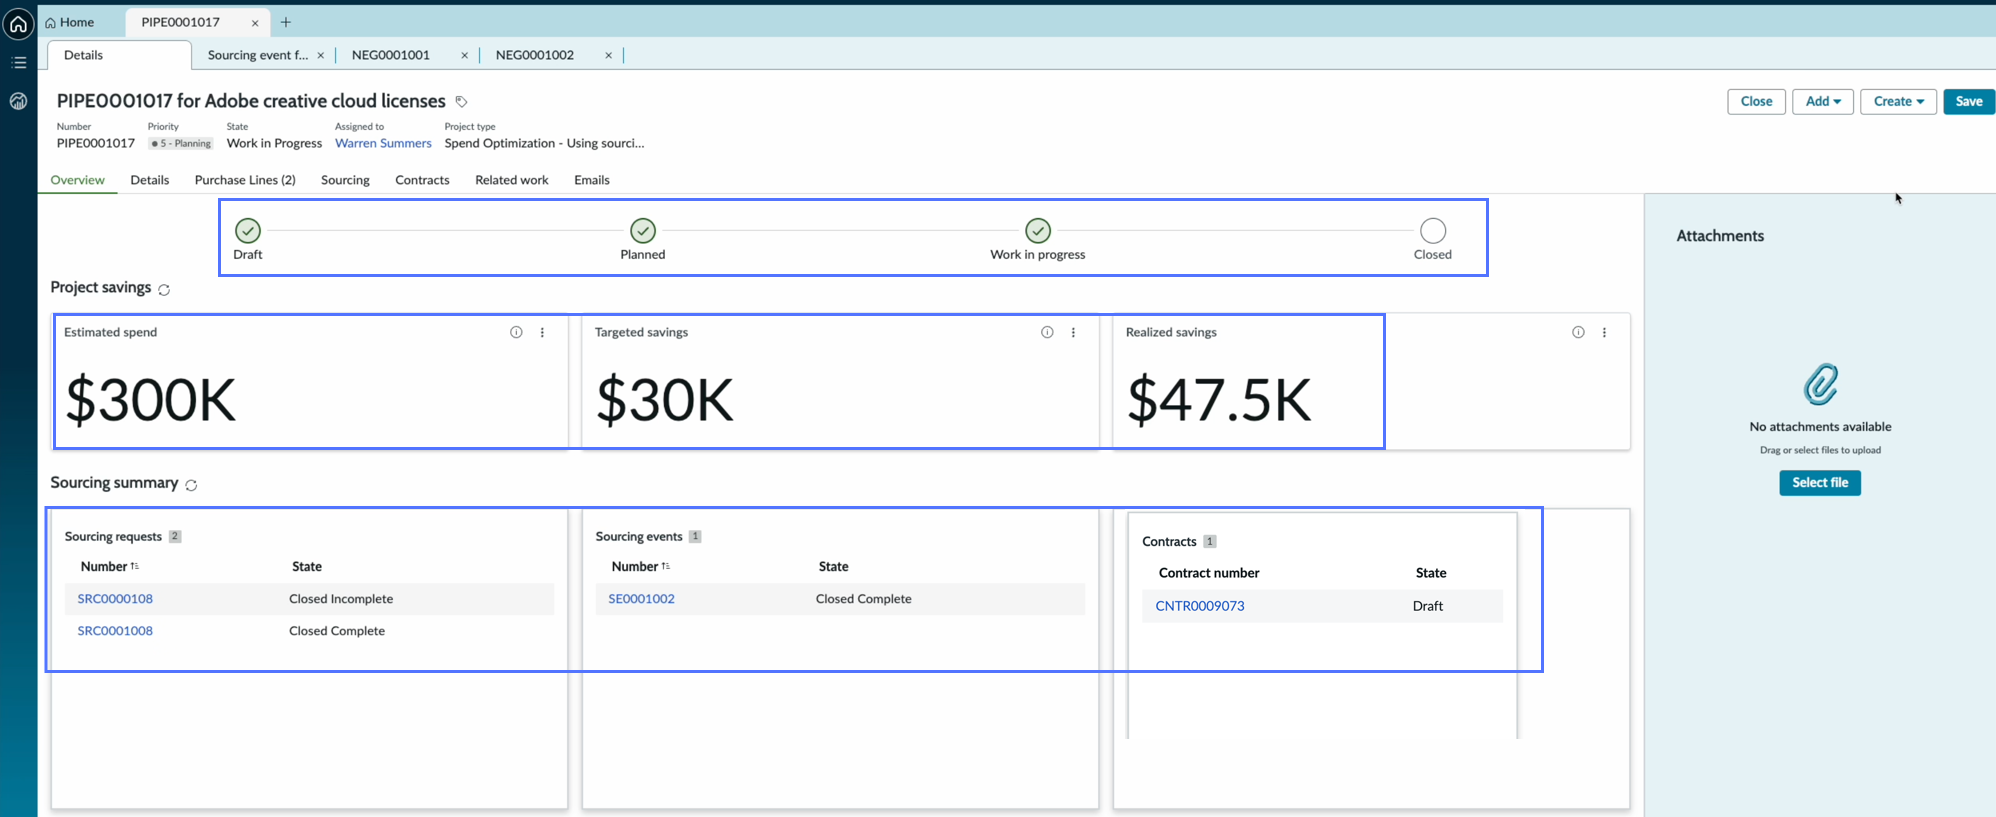The height and width of the screenshot is (817, 1996).
Task: Click the paperclip attachments icon
Action: tap(1820, 384)
